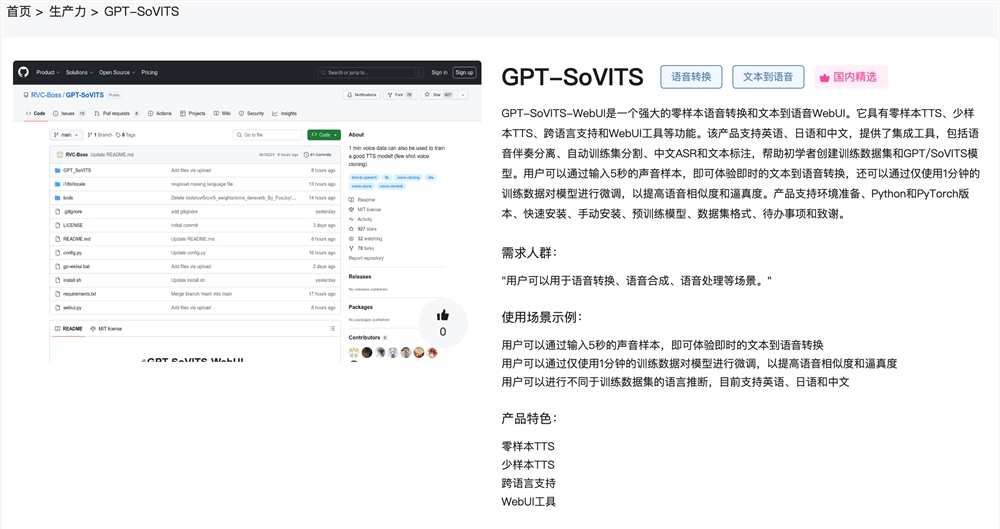Screen dimensions: 1000x529
Task: Click the 需求人群: section heading
Action: [529, 253]
